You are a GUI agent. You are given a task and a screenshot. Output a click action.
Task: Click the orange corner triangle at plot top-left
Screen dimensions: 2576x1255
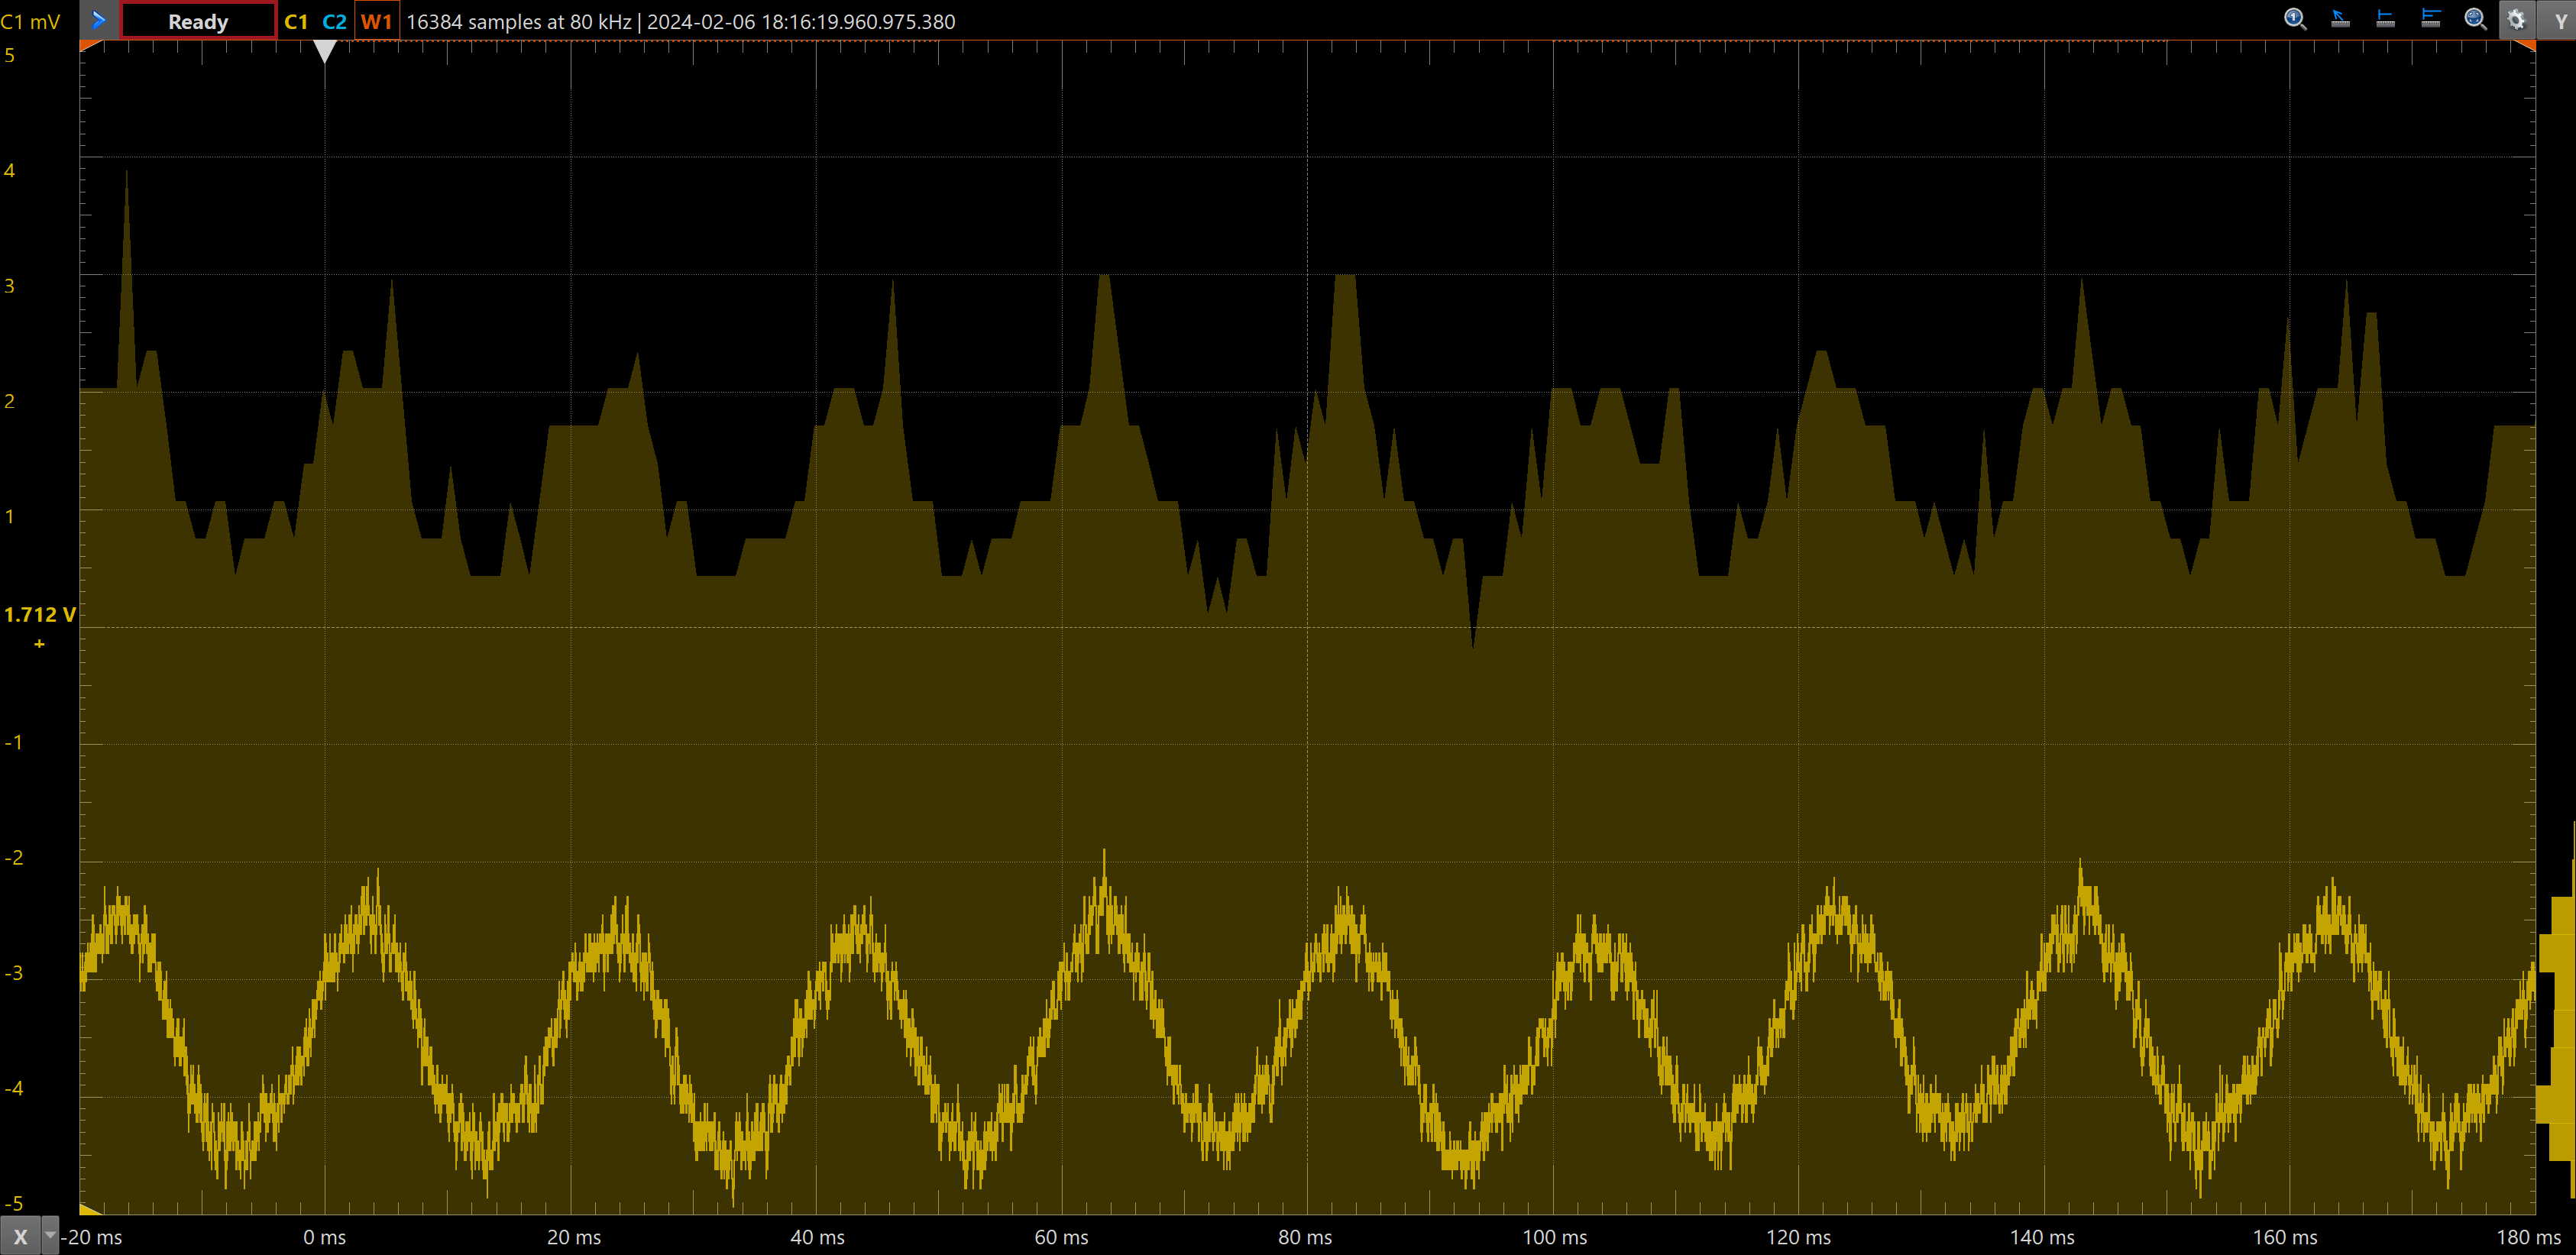pyautogui.click(x=88, y=46)
